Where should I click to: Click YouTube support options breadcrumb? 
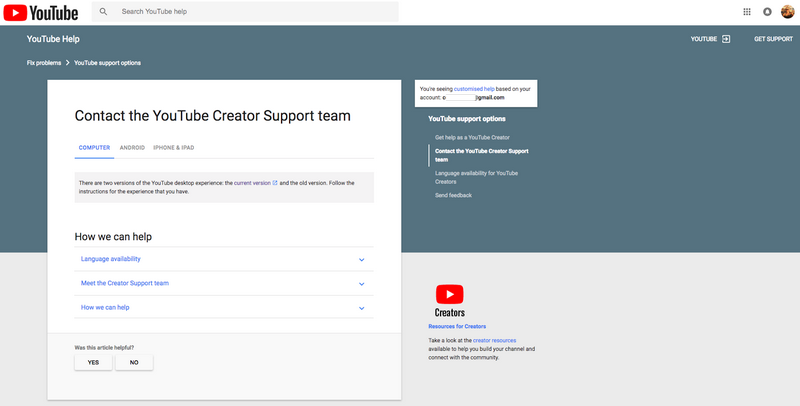(107, 63)
